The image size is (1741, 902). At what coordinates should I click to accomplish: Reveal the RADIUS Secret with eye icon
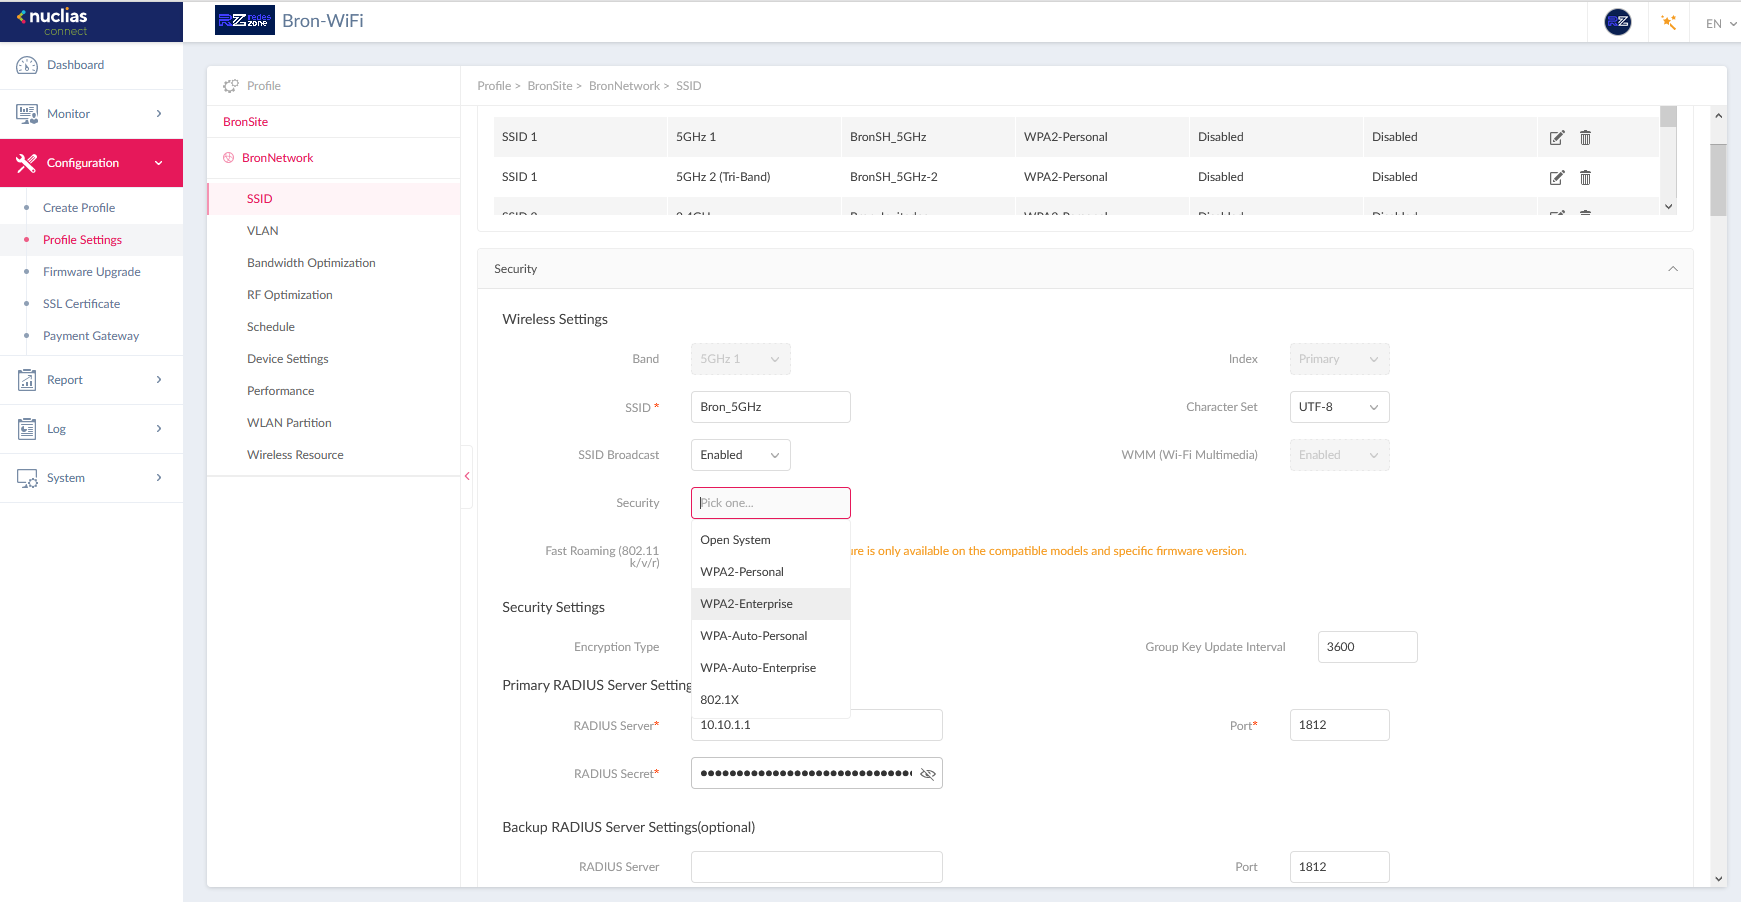(927, 774)
